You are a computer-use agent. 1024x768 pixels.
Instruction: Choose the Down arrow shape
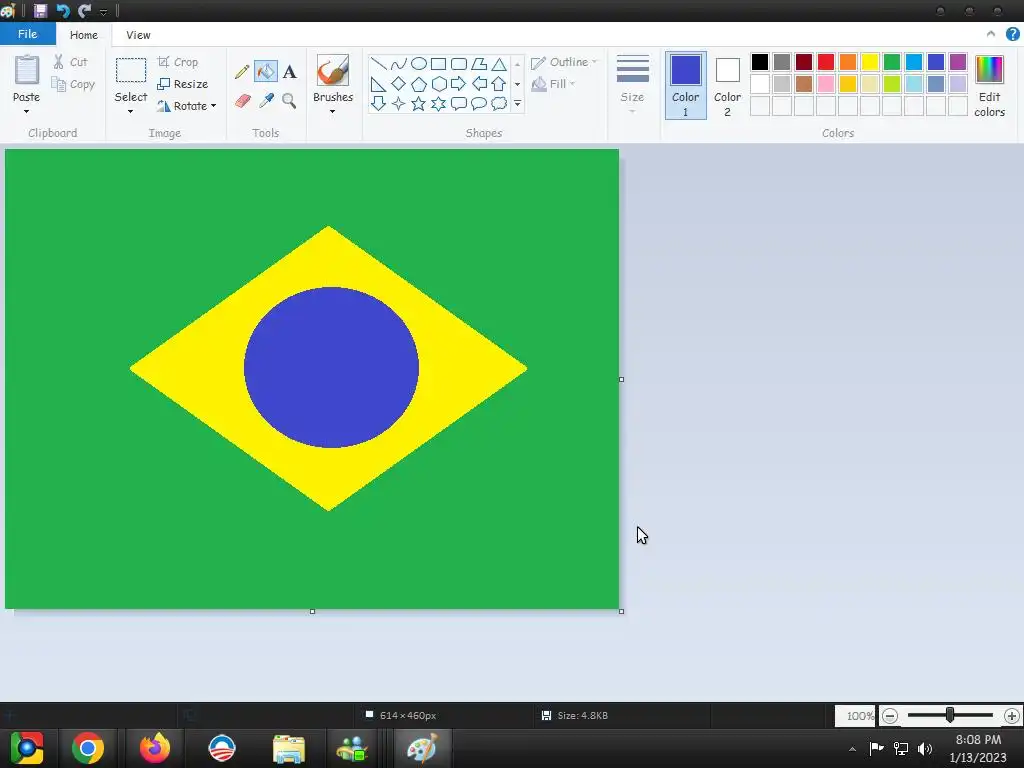(x=378, y=103)
